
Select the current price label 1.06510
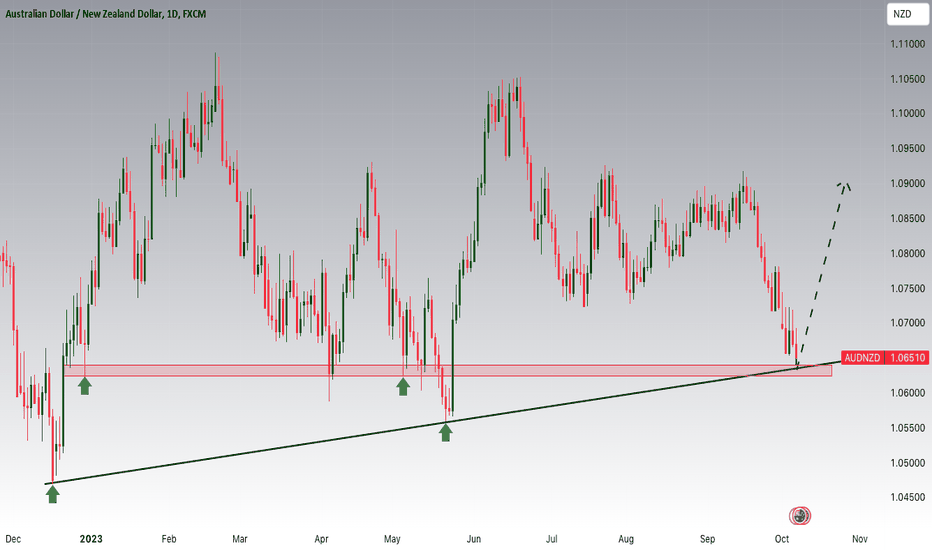pos(906,357)
